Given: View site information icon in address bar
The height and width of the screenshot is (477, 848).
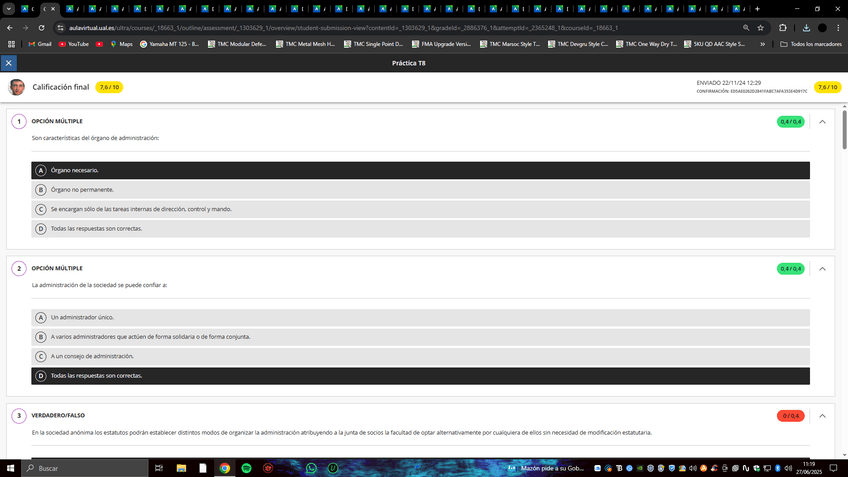Looking at the screenshot, I should [x=61, y=28].
